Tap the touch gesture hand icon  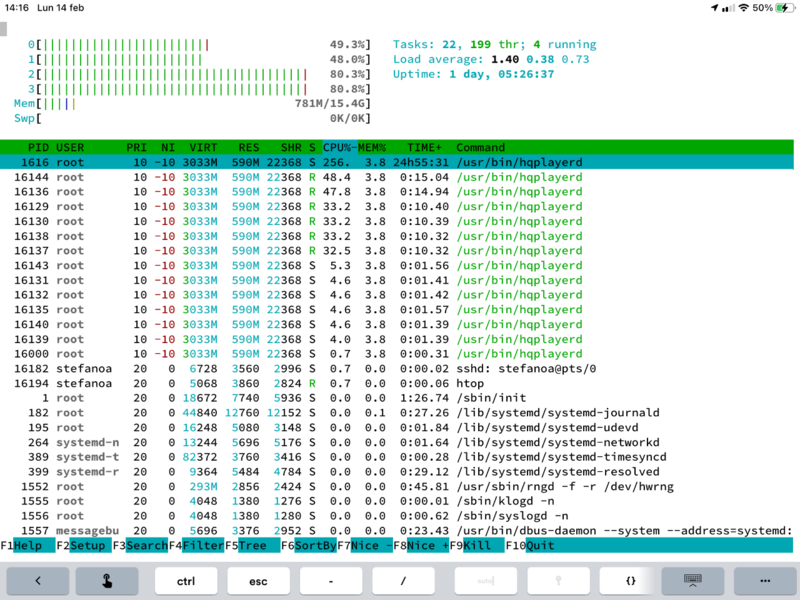109,580
